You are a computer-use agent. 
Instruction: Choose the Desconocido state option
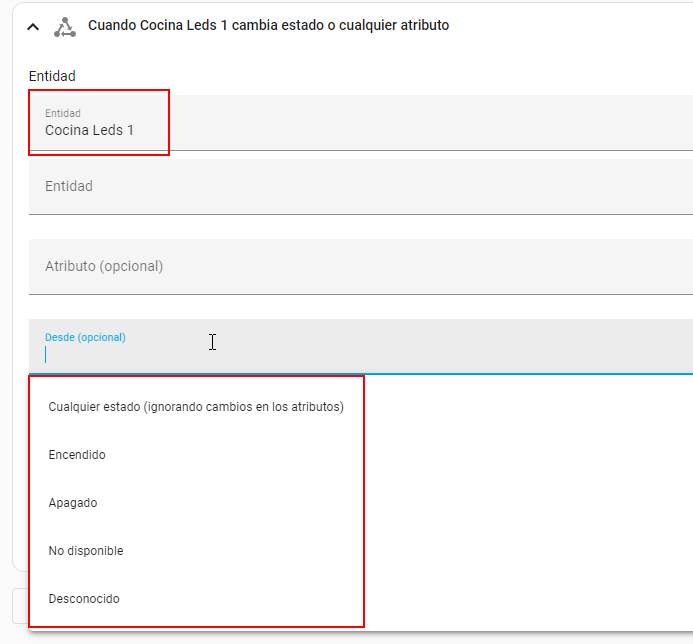point(84,599)
